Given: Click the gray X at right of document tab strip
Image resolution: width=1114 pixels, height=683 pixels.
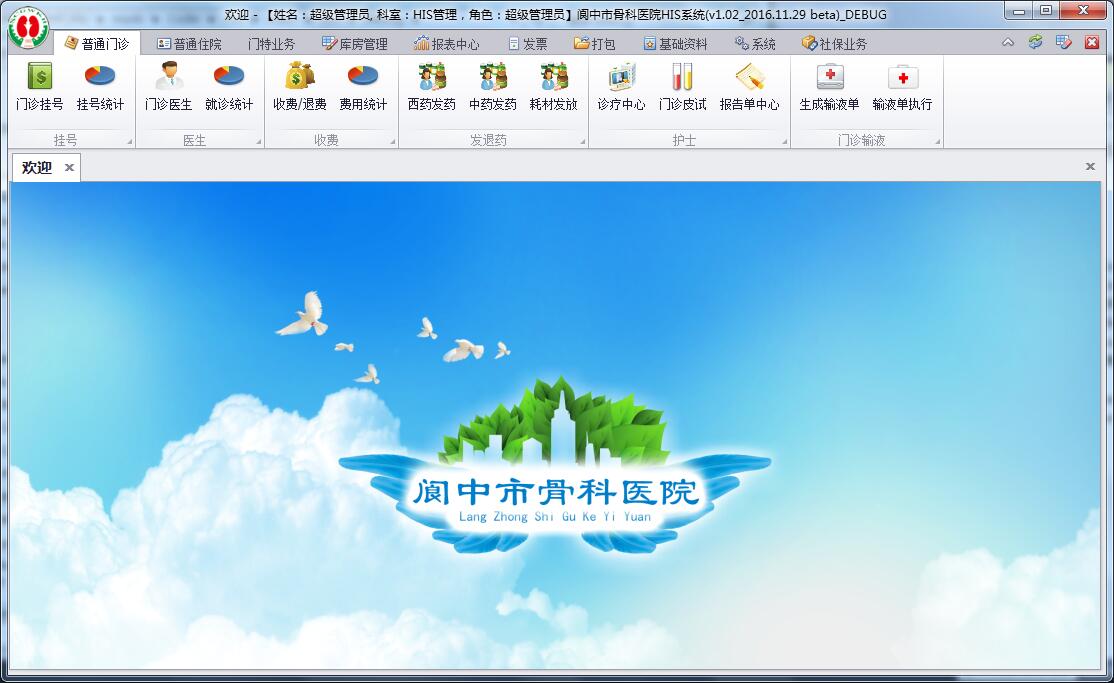Looking at the screenshot, I should (1090, 166).
